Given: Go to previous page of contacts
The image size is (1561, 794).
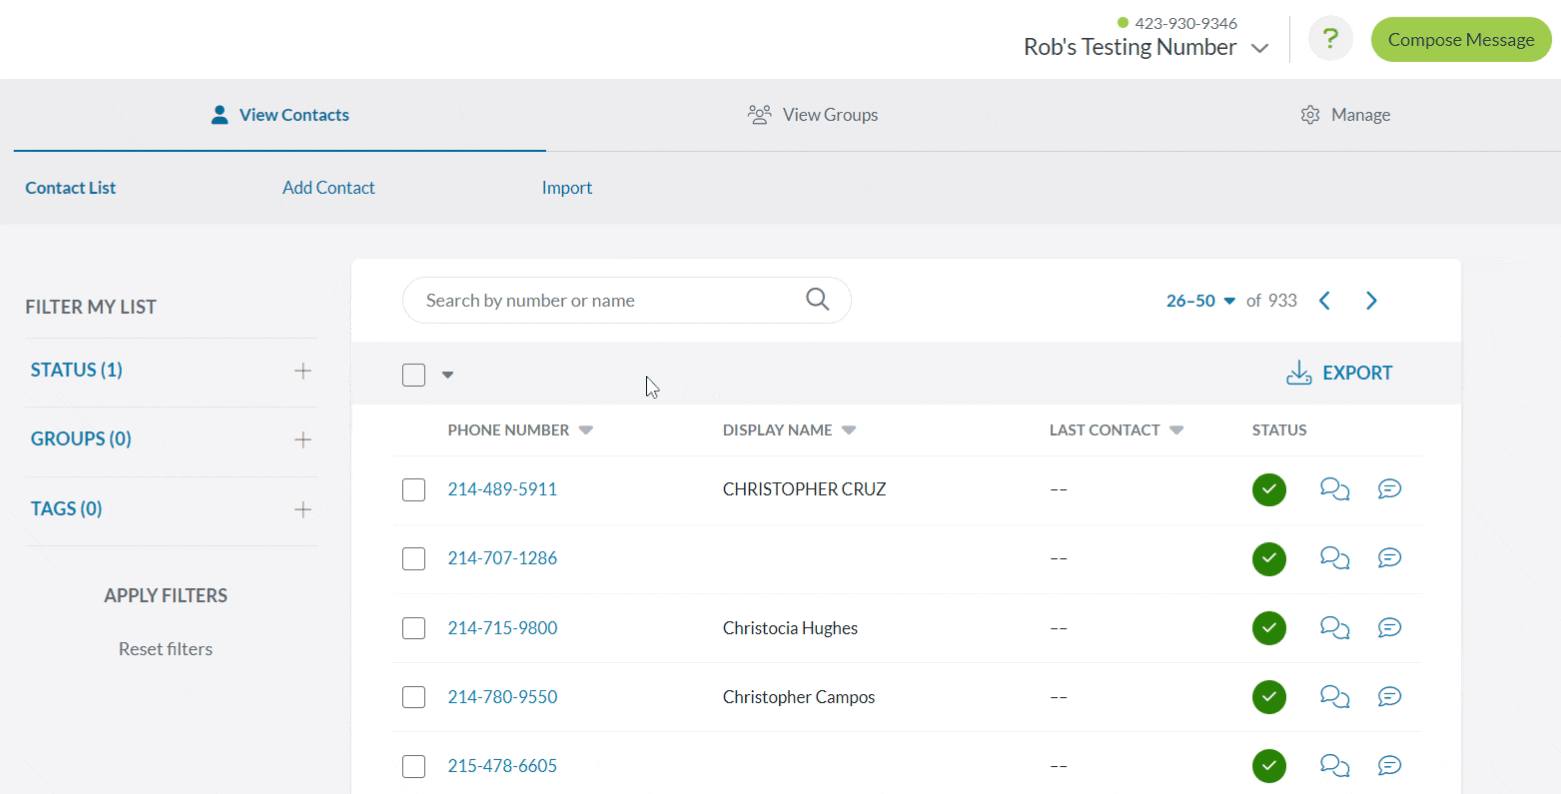Looking at the screenshot, I should 1325,301.
